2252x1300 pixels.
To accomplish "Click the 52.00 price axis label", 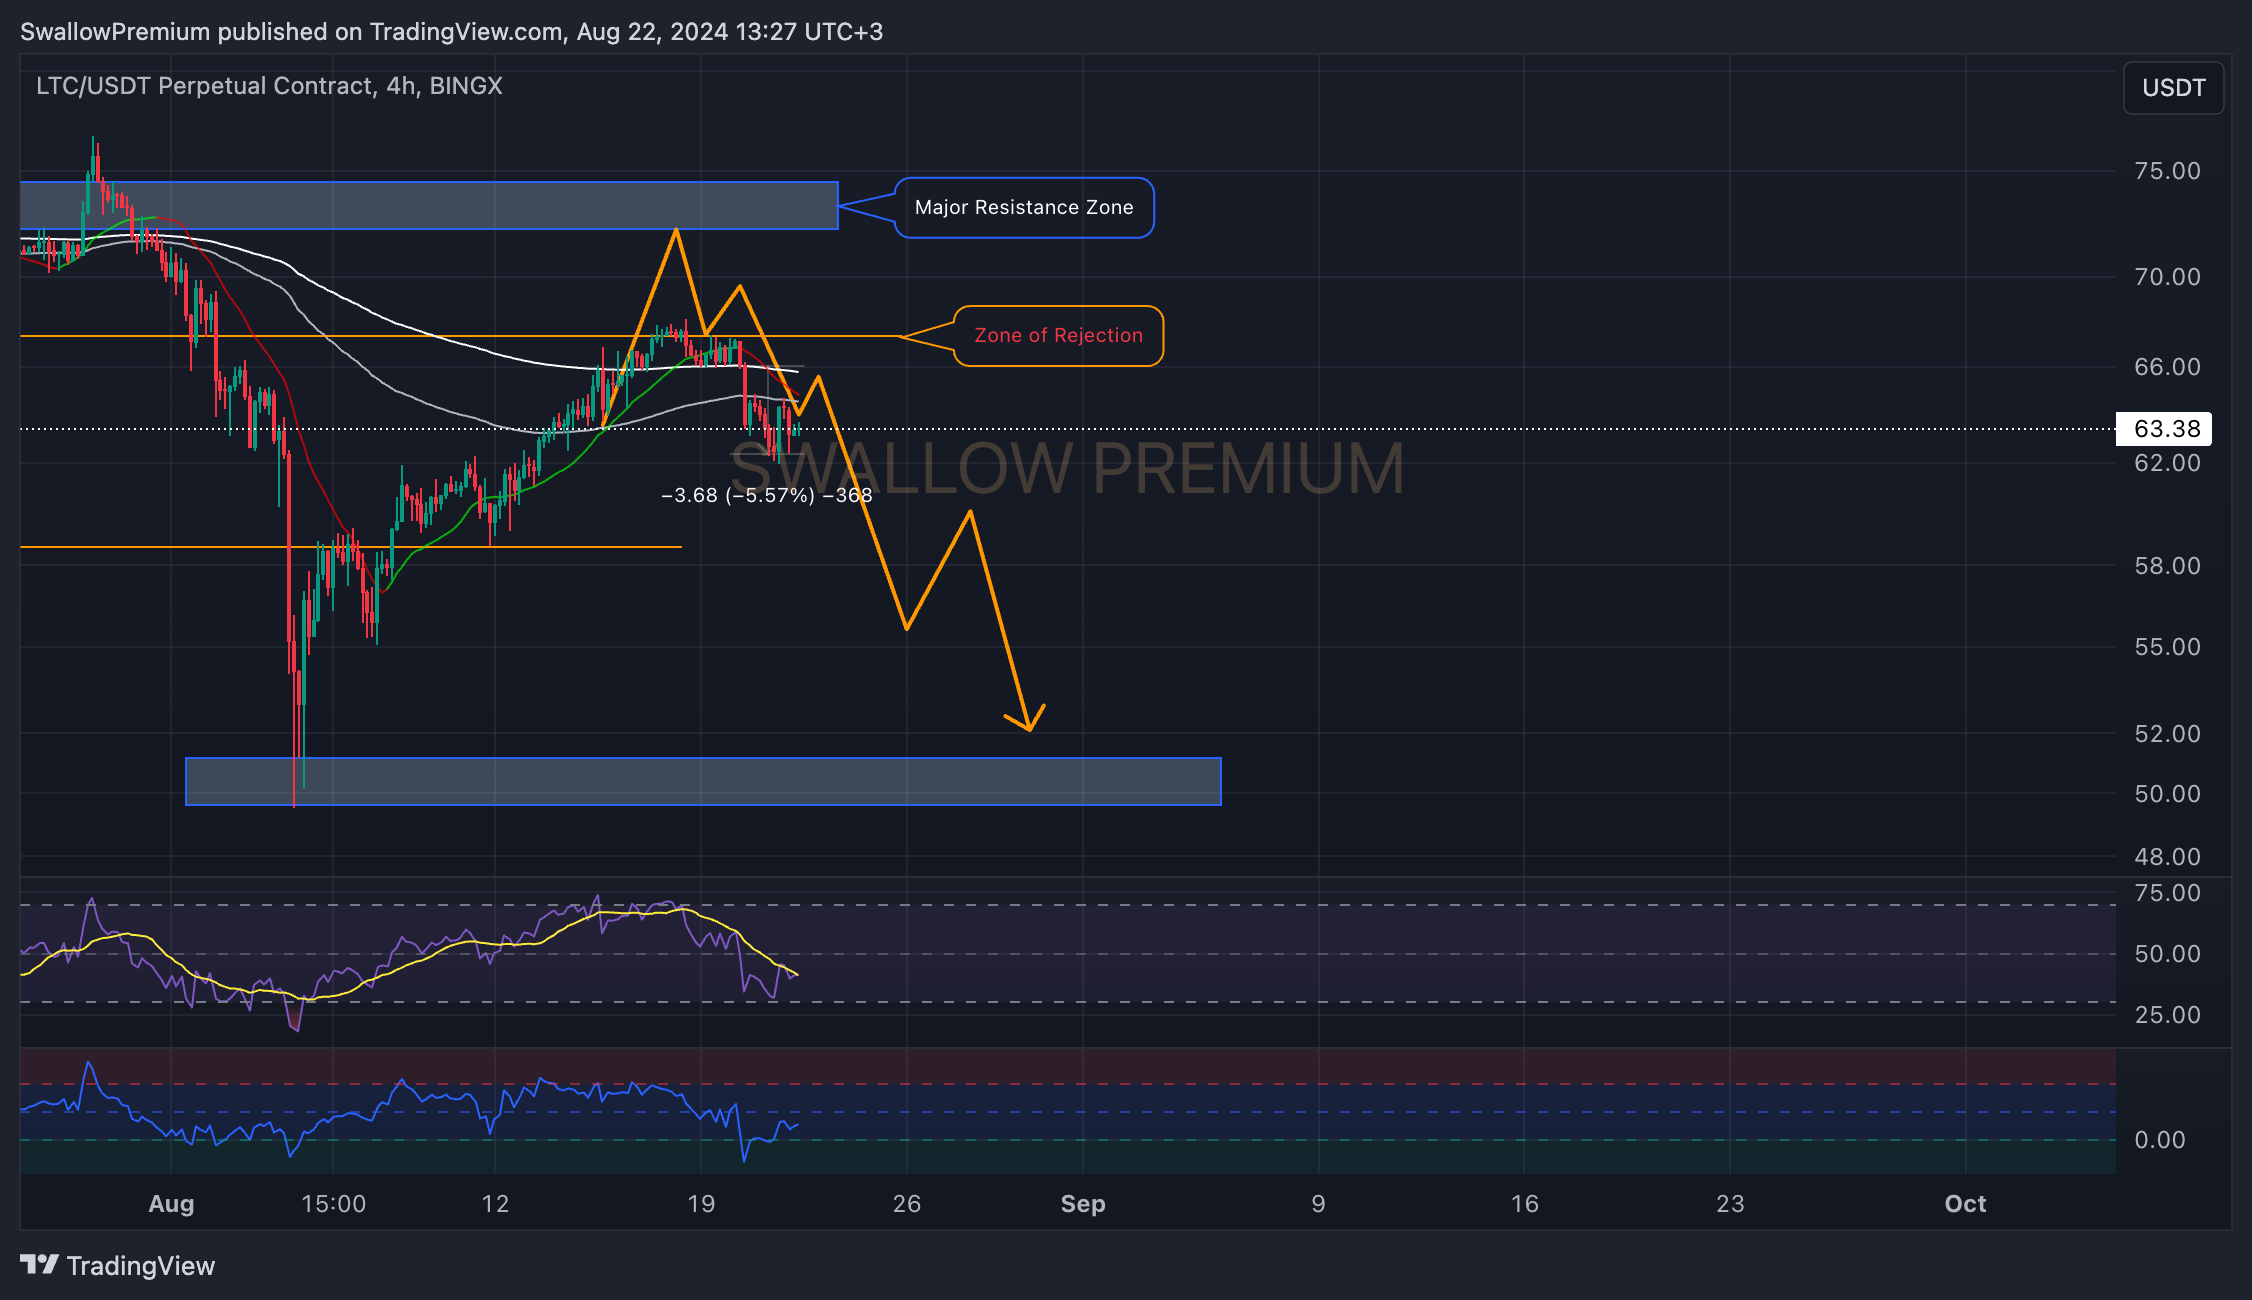I will [x=2167, y=734].
